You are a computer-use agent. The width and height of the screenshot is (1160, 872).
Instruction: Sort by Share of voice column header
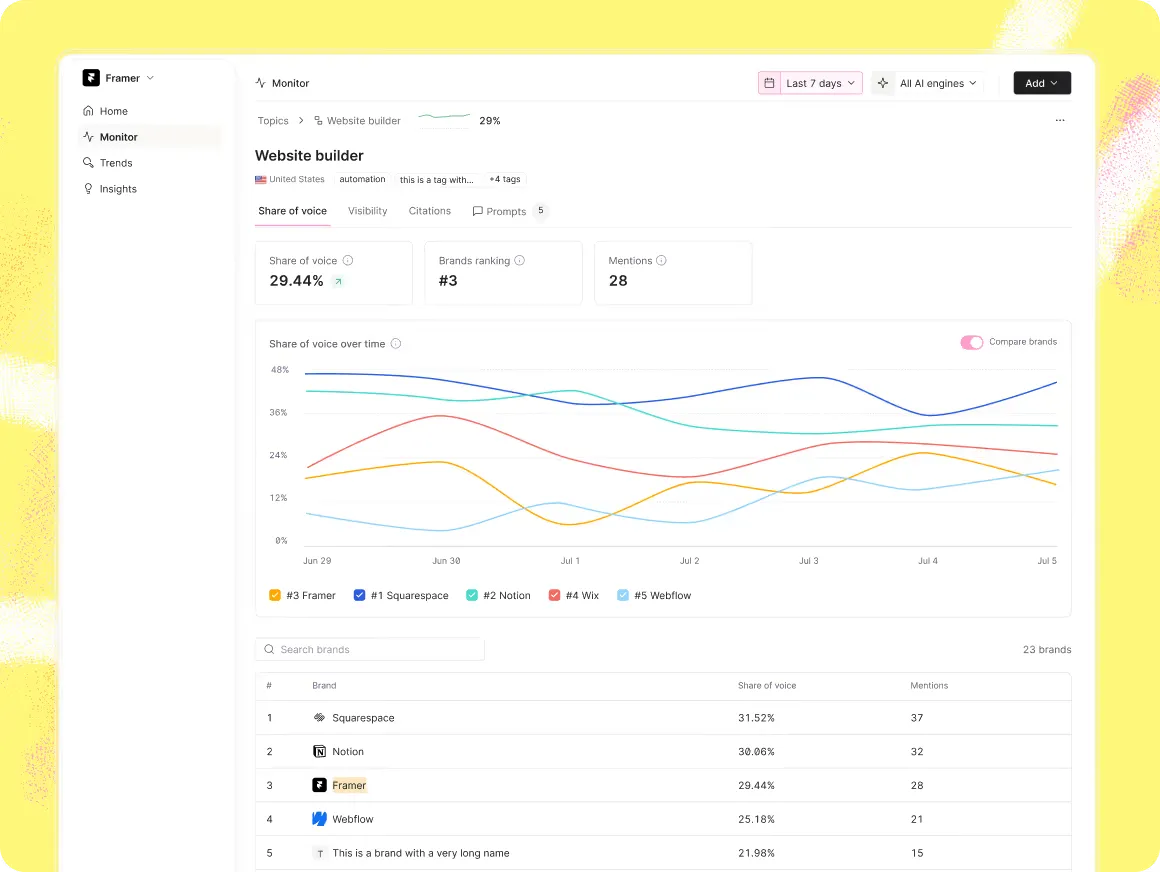click(x=767, y=686)
